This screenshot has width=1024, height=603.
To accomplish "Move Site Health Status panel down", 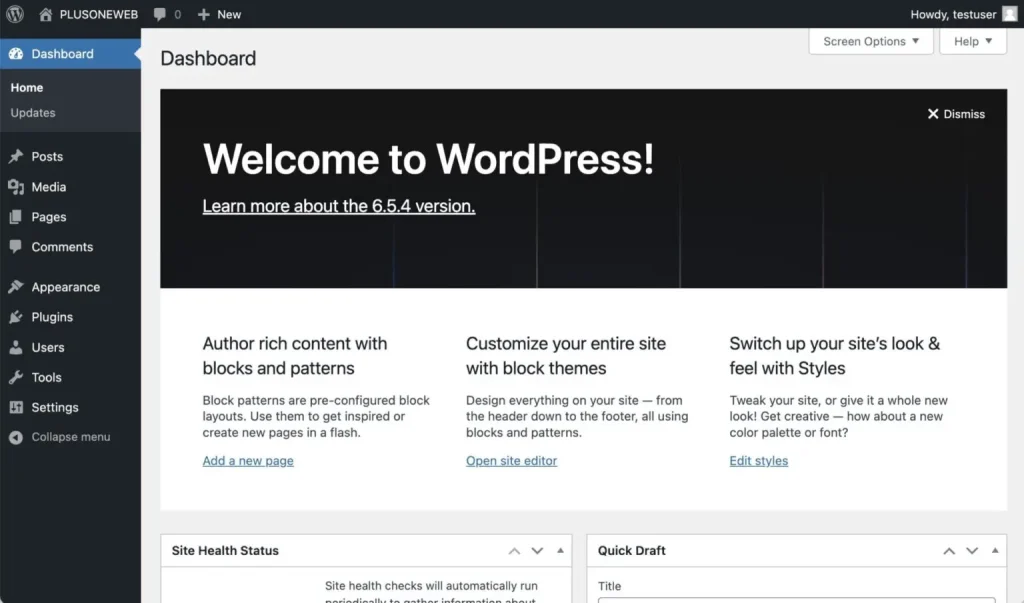I will [537, 551].
